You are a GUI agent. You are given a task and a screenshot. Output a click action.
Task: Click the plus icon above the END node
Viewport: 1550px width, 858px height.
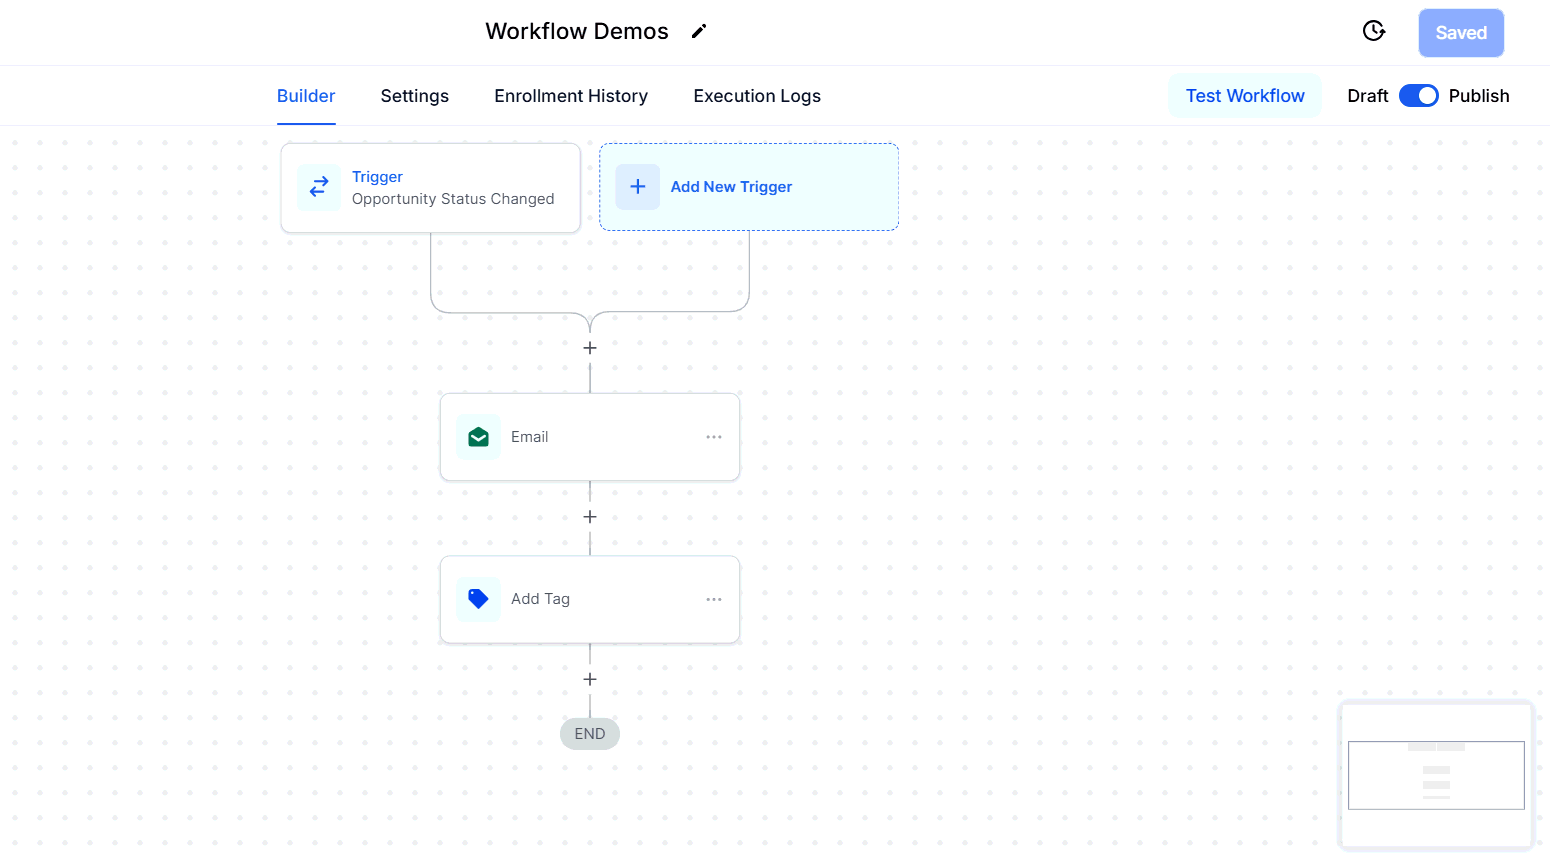click(x=589, y=679)
